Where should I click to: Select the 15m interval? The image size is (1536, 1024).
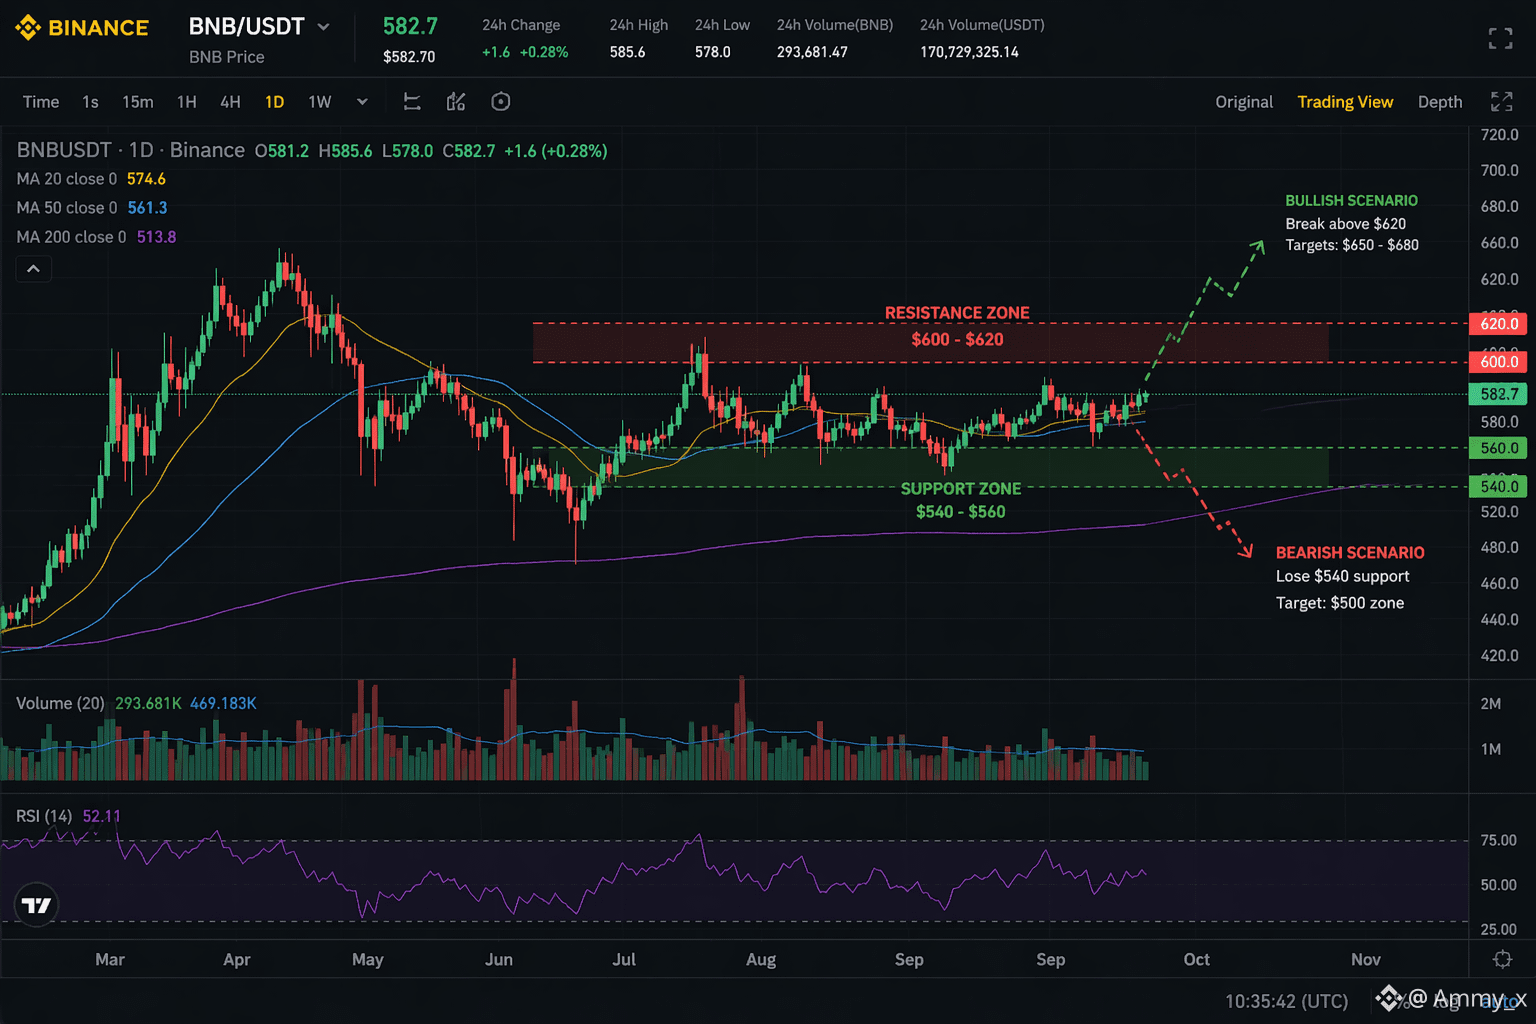tap(138, 102)
